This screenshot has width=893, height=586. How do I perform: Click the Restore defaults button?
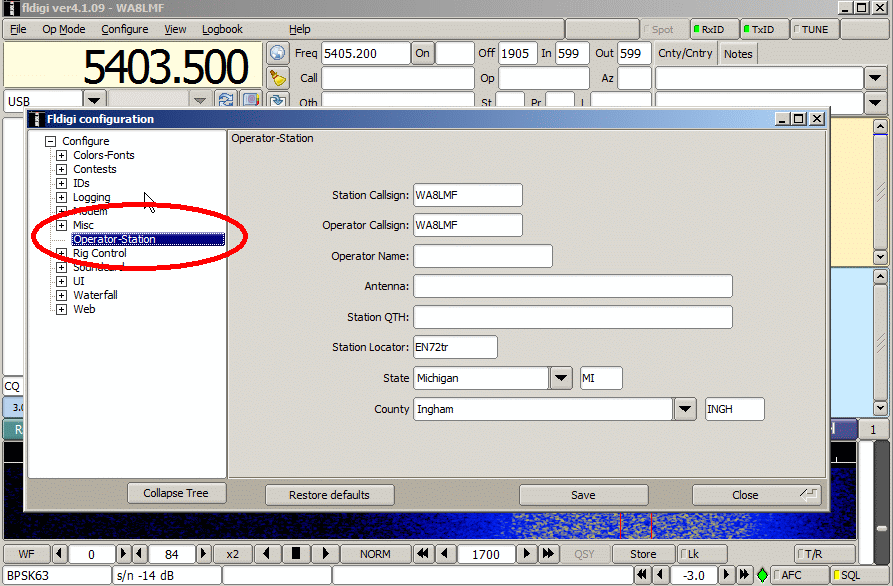(329, 495)
